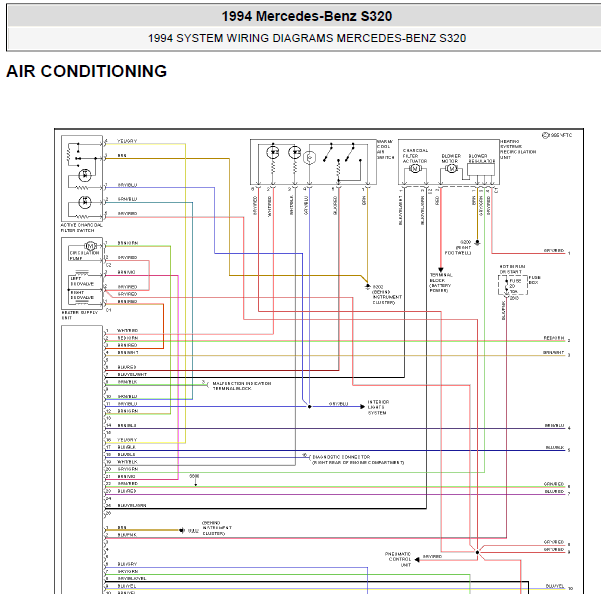Click the "LEFT DUOVALVE" label
Image resolution: width=601 pixels, height=594 pixels.
point(82,281)
